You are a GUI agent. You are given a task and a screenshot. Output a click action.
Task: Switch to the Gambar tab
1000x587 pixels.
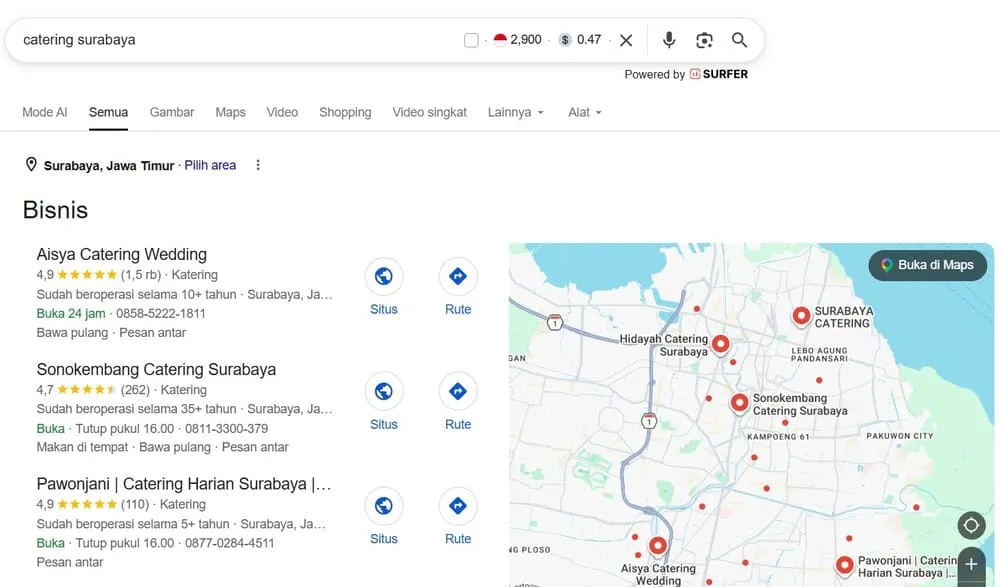point(172,112)
